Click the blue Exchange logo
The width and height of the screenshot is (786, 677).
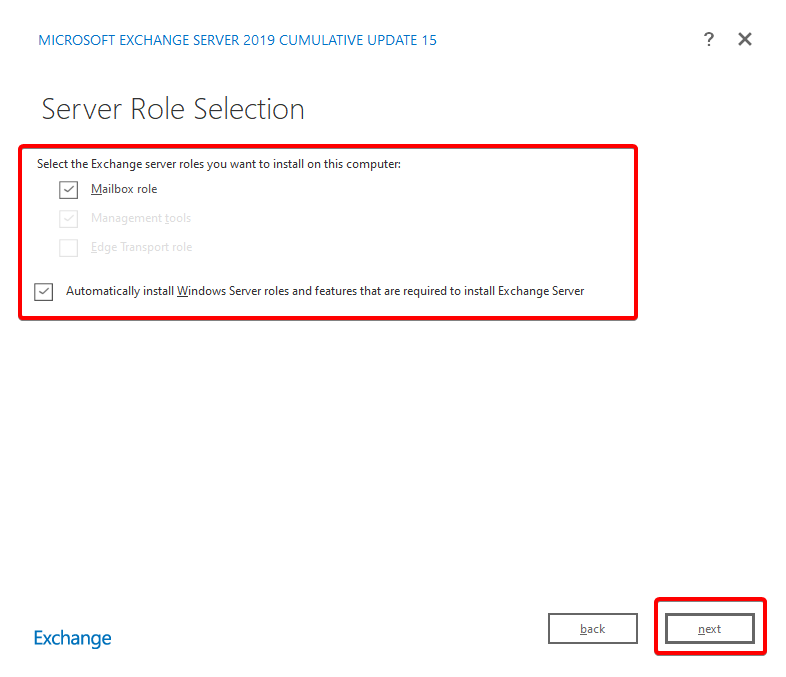(73, 638)
